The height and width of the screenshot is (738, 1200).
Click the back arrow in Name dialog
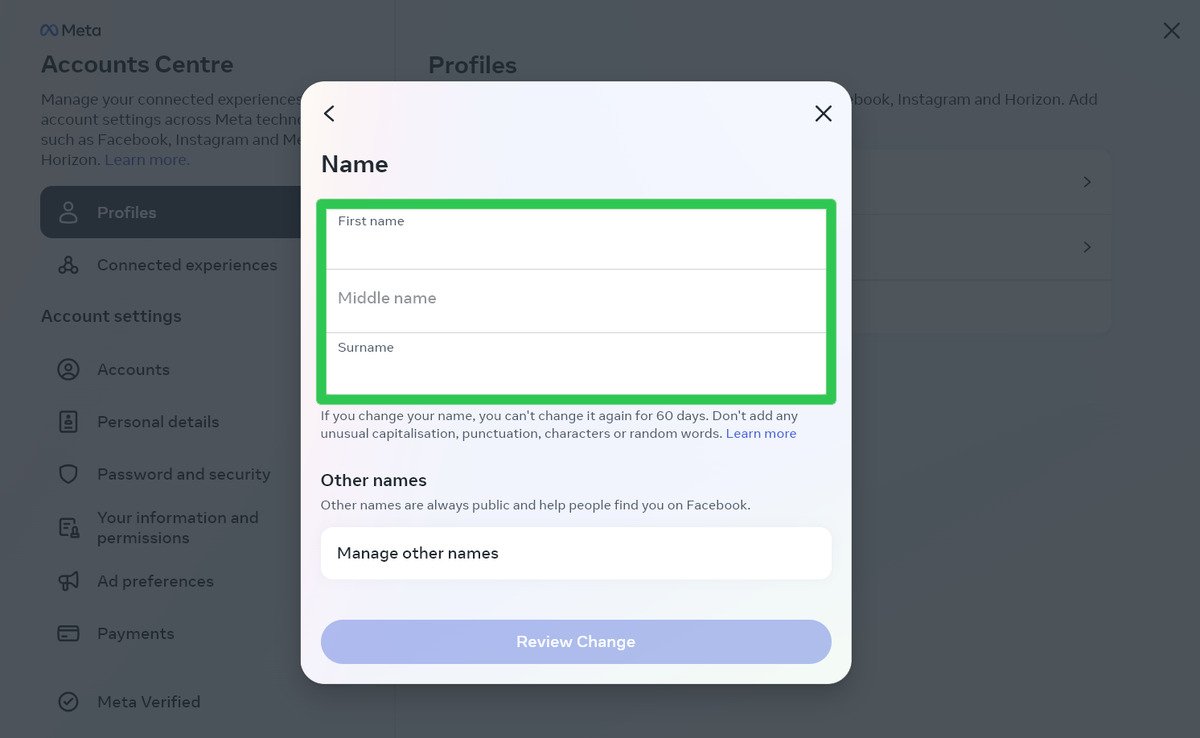329,113
